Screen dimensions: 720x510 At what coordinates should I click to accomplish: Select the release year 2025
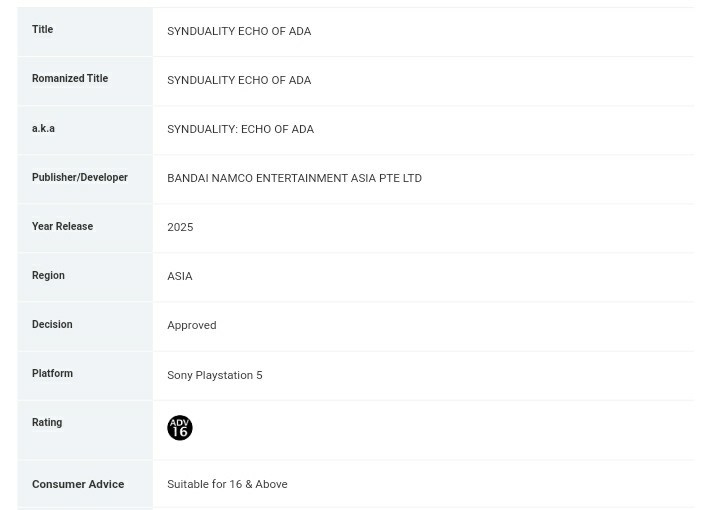180,227
